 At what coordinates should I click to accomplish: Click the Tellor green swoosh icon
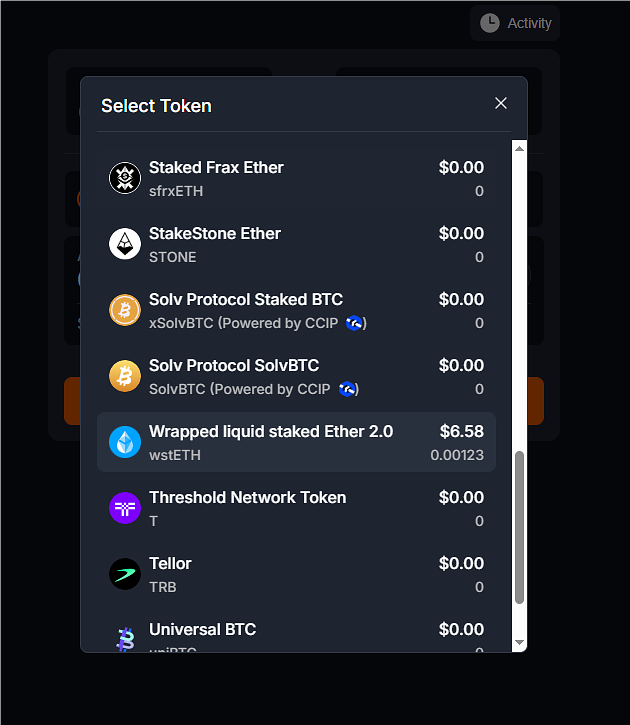point(125,574)
